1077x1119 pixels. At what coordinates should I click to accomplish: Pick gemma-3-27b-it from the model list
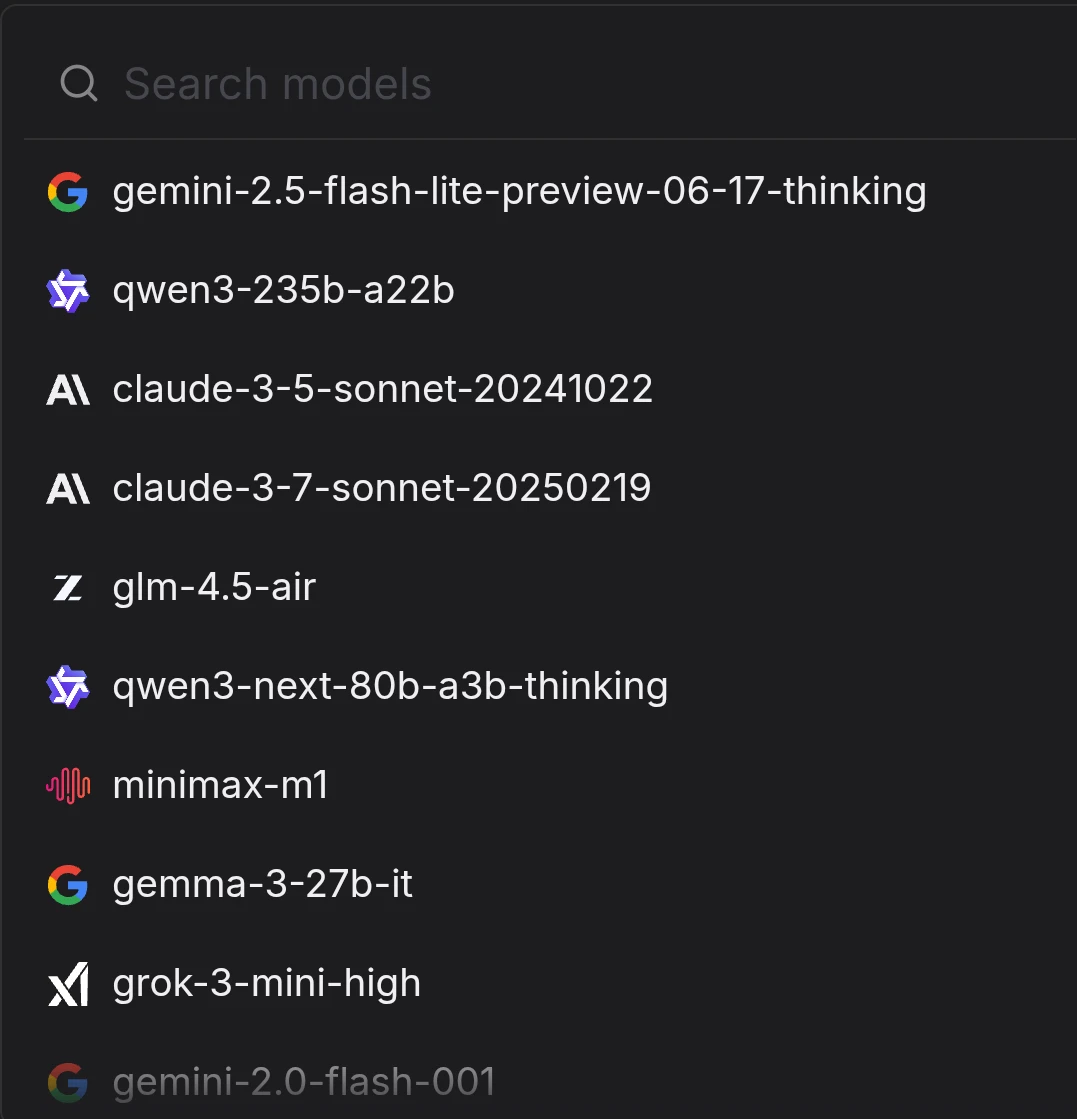point(262,885)
